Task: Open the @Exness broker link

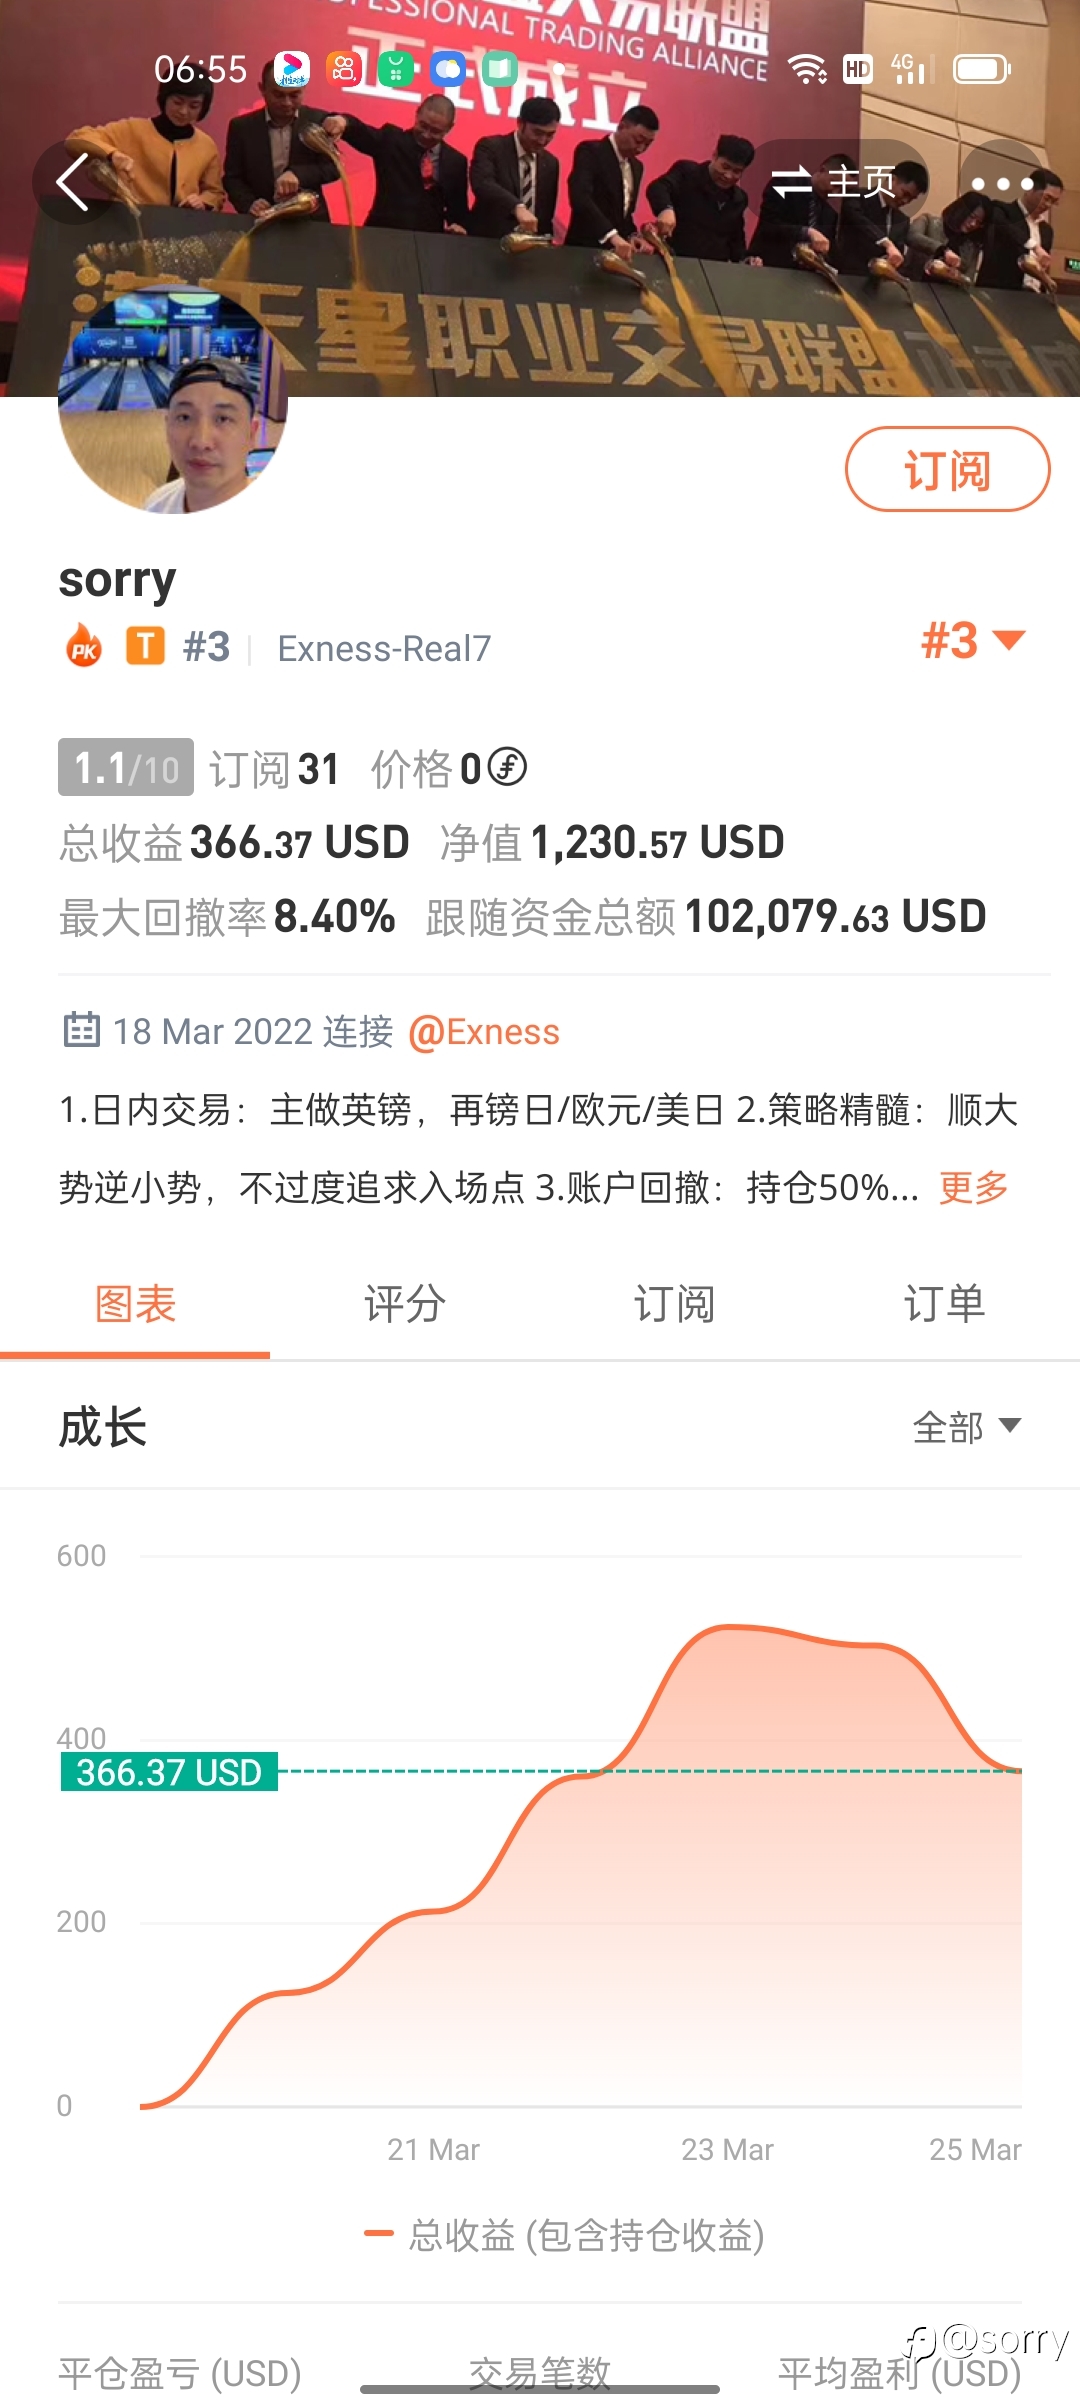Action: click(484, 1031)
